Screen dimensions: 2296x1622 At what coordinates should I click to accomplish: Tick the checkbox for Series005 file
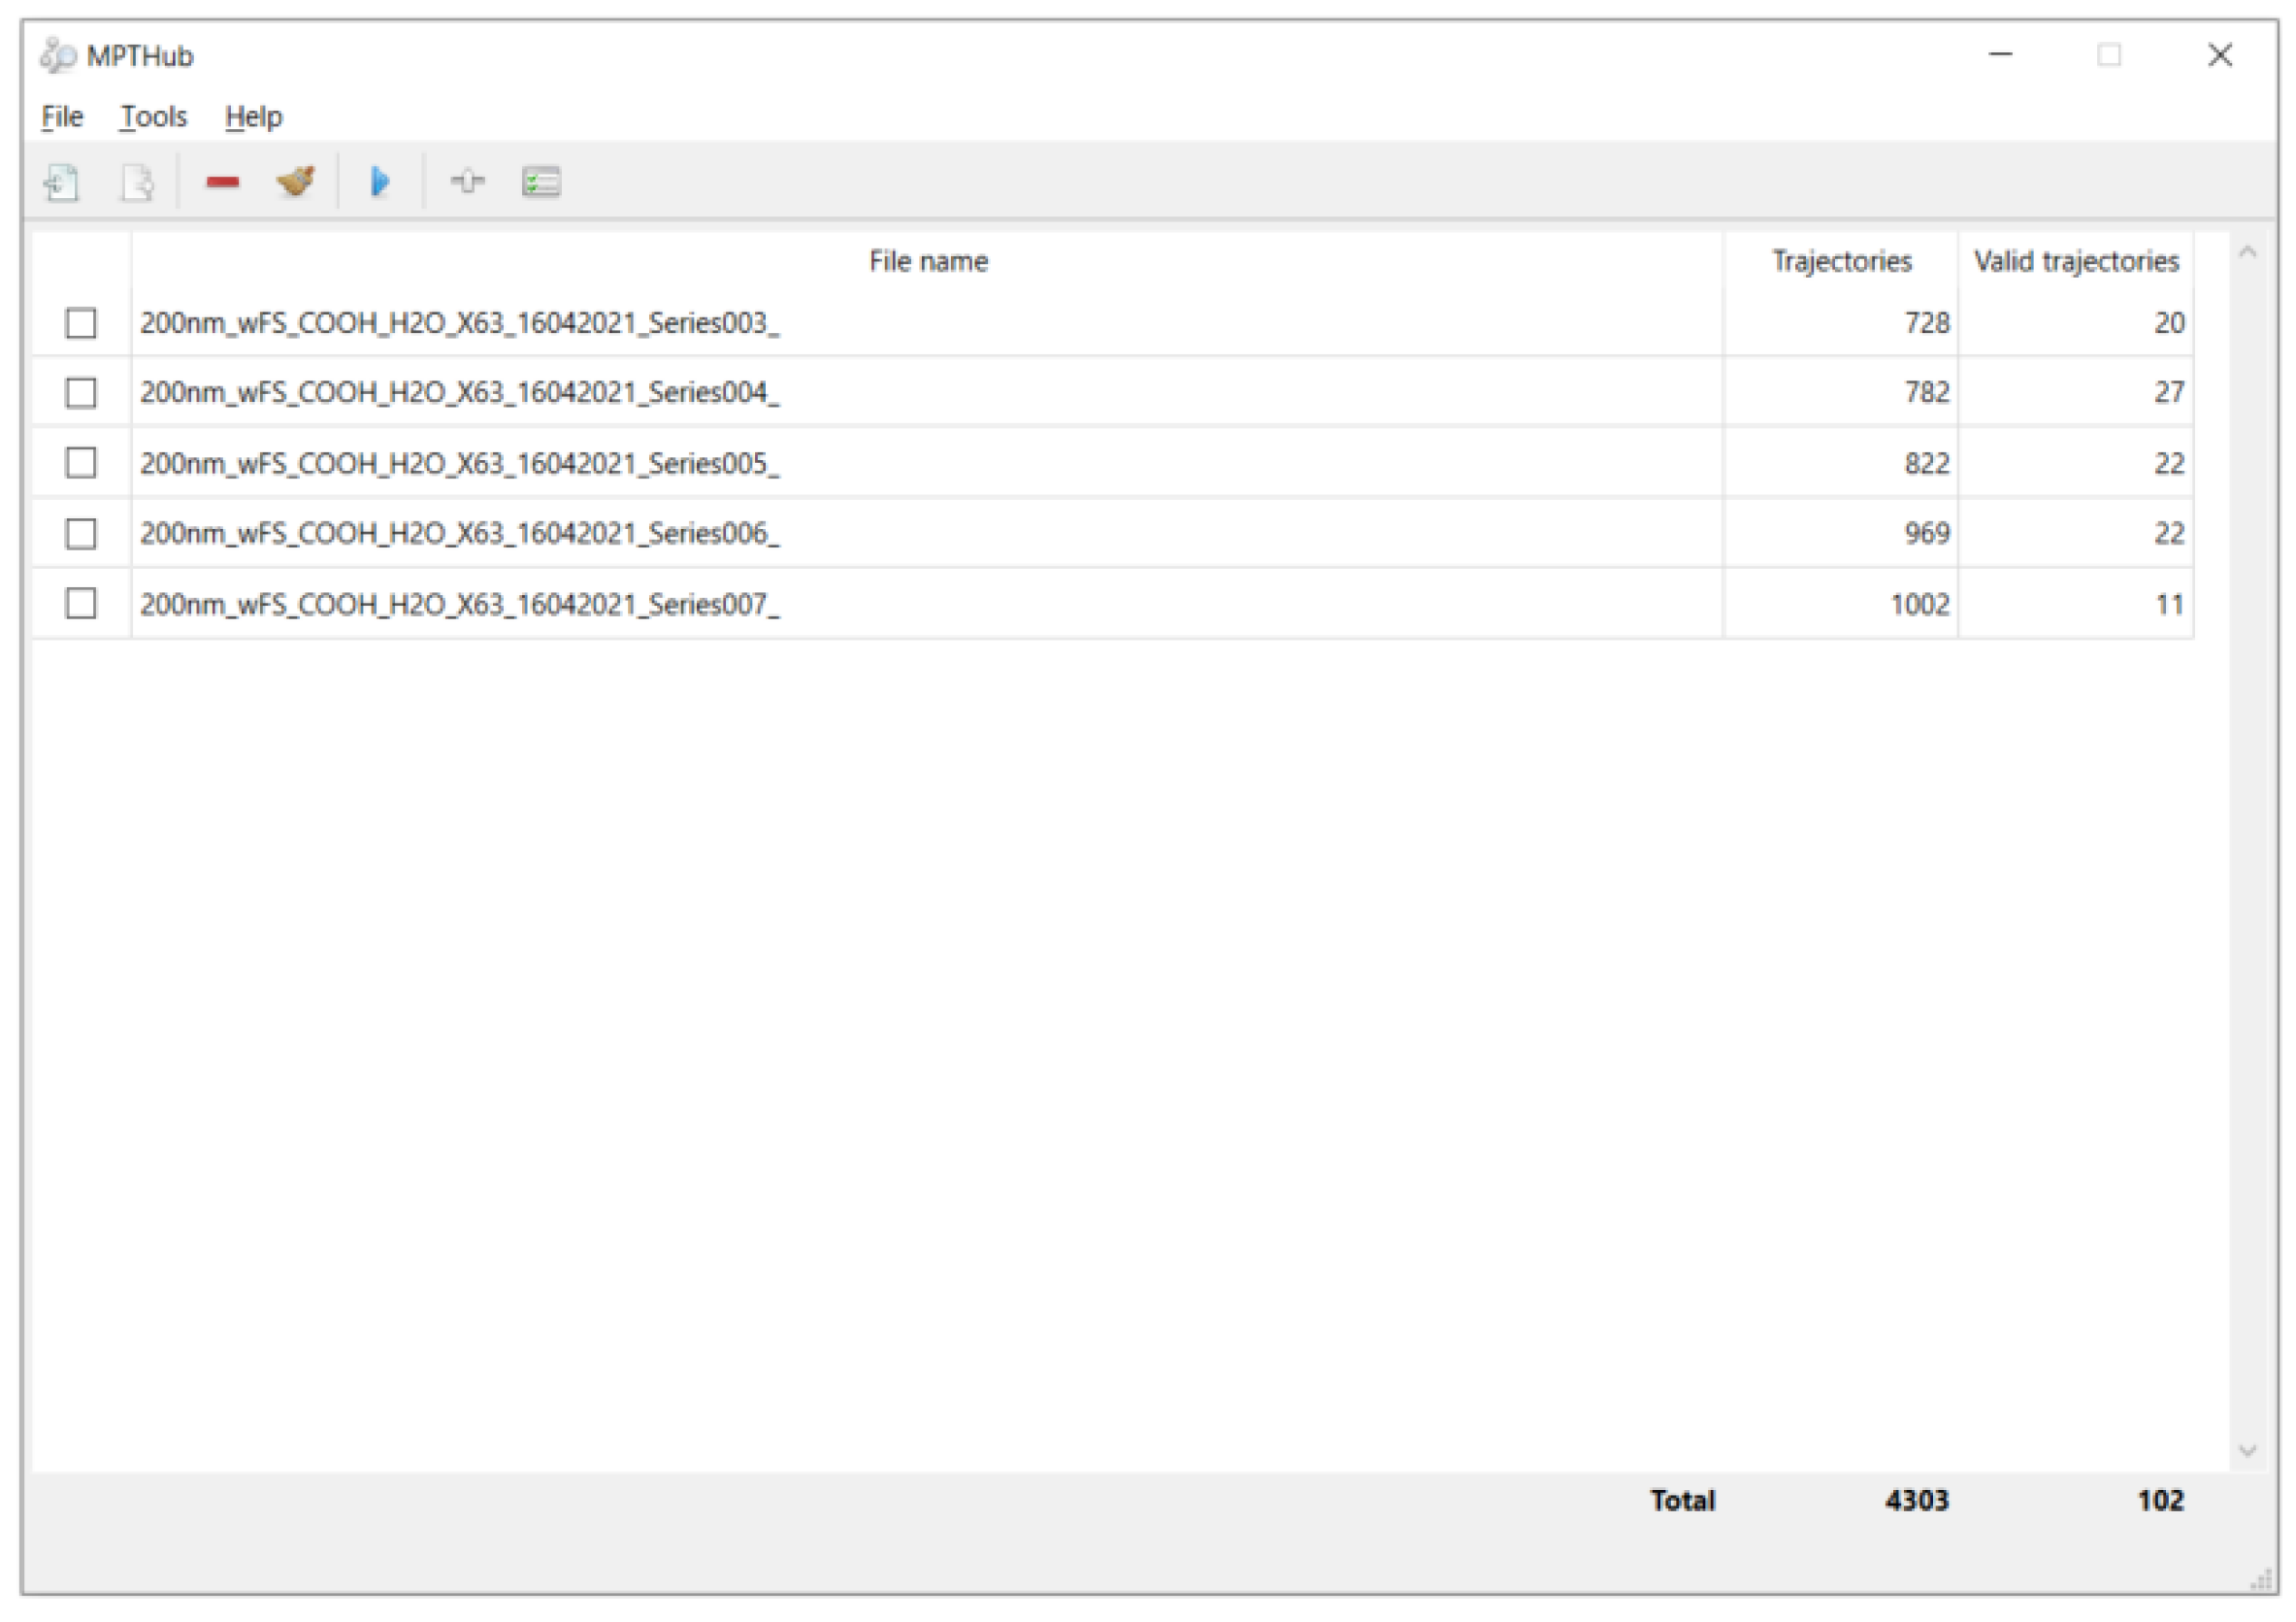pyautogui.click(x=81, y=463)
